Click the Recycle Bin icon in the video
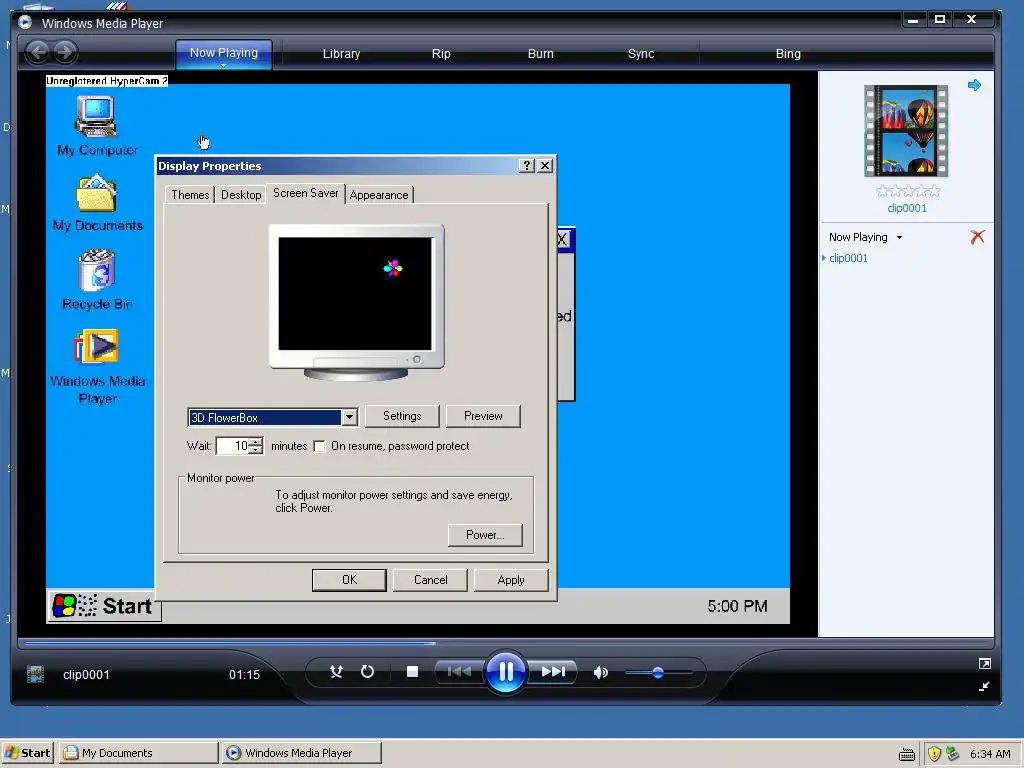The image size is (1024, 768). pyautogui.click(x=97, y=270)
